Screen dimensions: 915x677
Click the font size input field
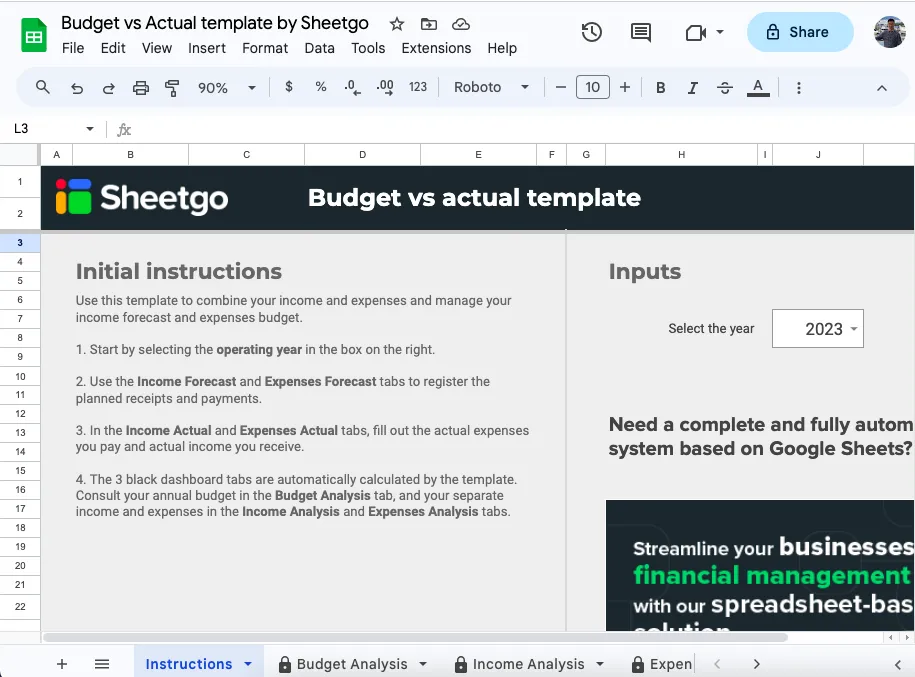pos(593,87)
